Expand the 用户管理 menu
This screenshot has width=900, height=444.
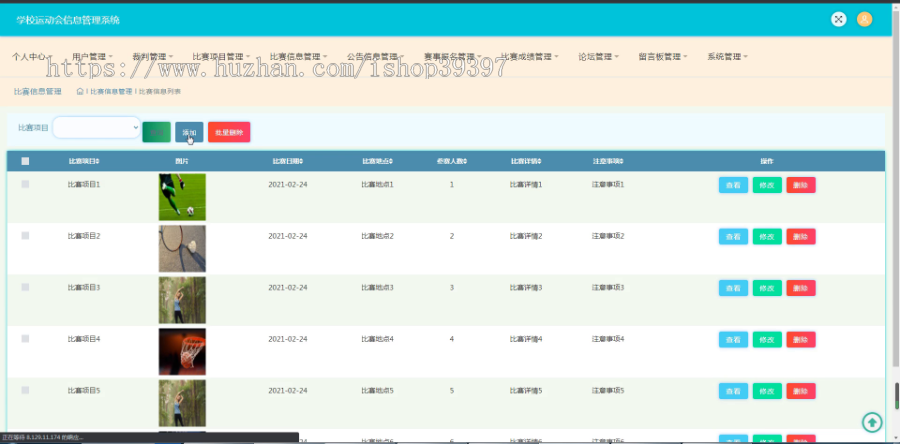click(x=92, y=57)
